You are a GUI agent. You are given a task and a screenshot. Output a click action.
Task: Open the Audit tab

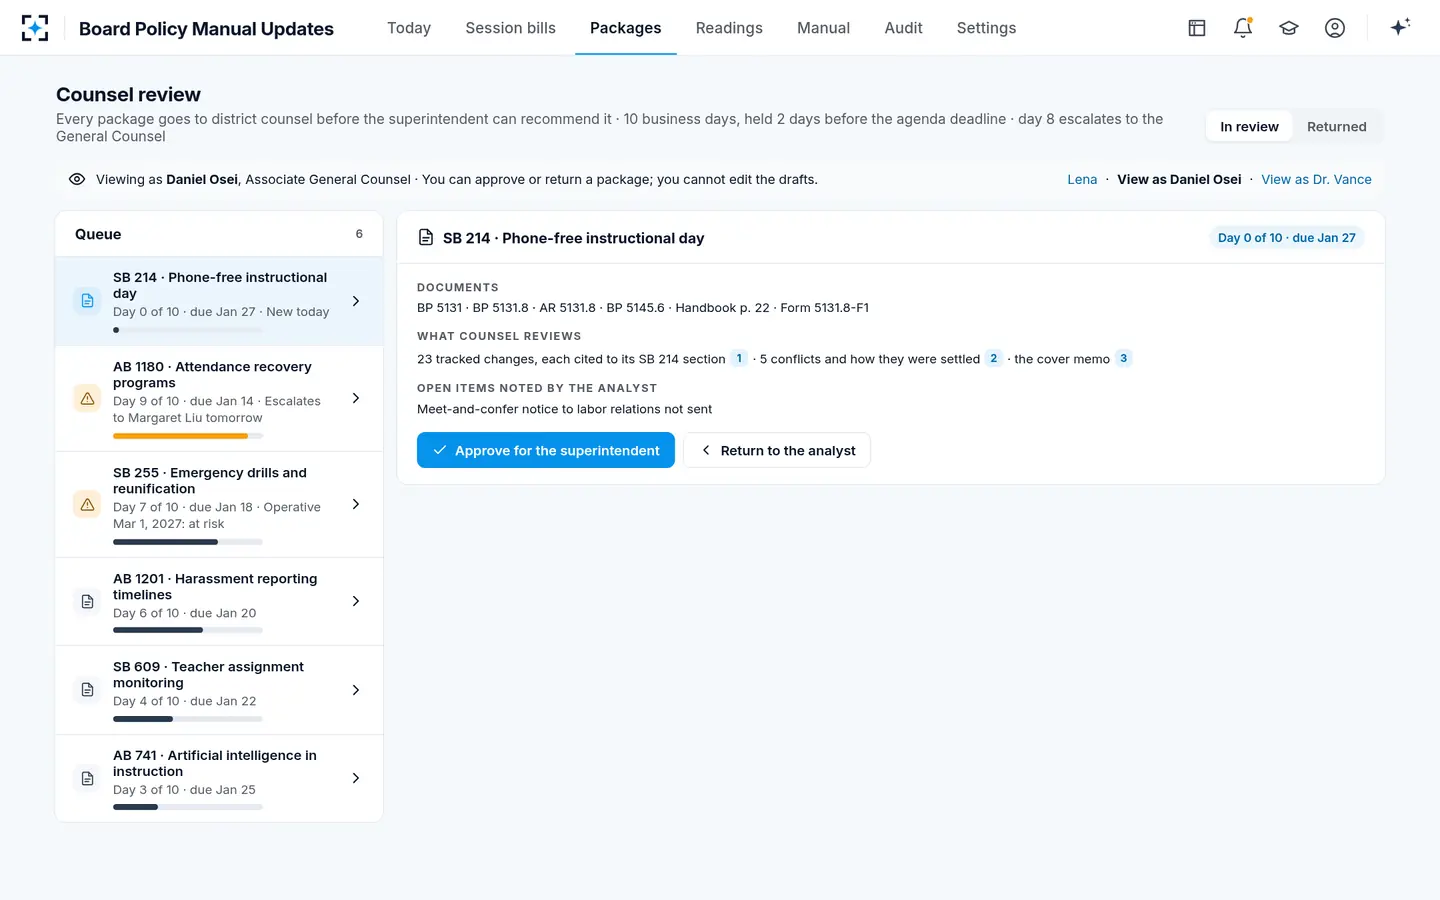point(903,28)
